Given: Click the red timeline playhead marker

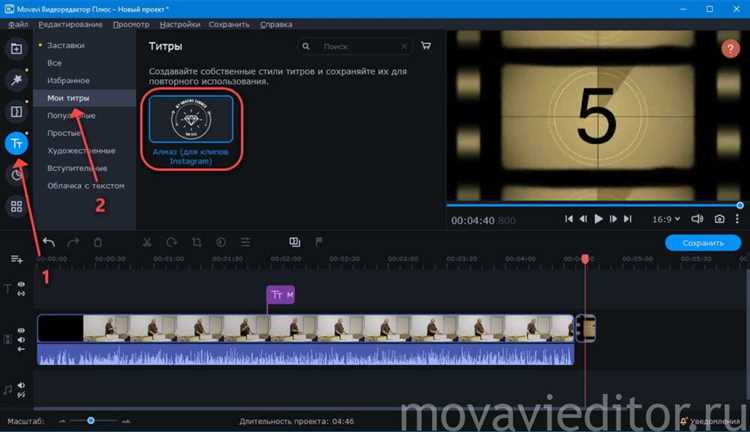Looking at the screenshot, I should 585,259.
